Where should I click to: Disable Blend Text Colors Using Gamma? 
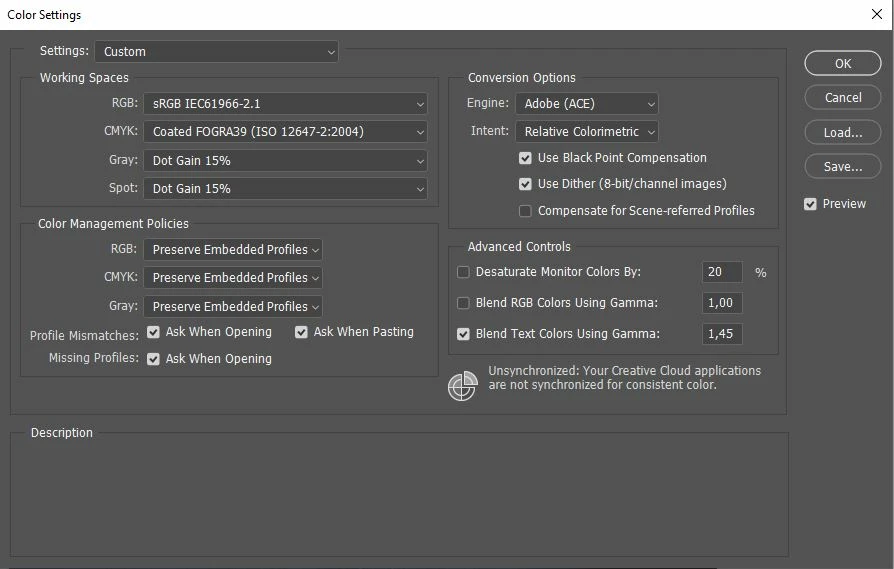tap(463, 334)
